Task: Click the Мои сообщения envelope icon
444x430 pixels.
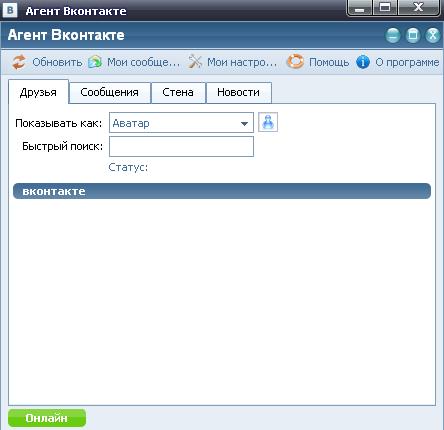Action: pyautogui.click(x=95, y=62)
